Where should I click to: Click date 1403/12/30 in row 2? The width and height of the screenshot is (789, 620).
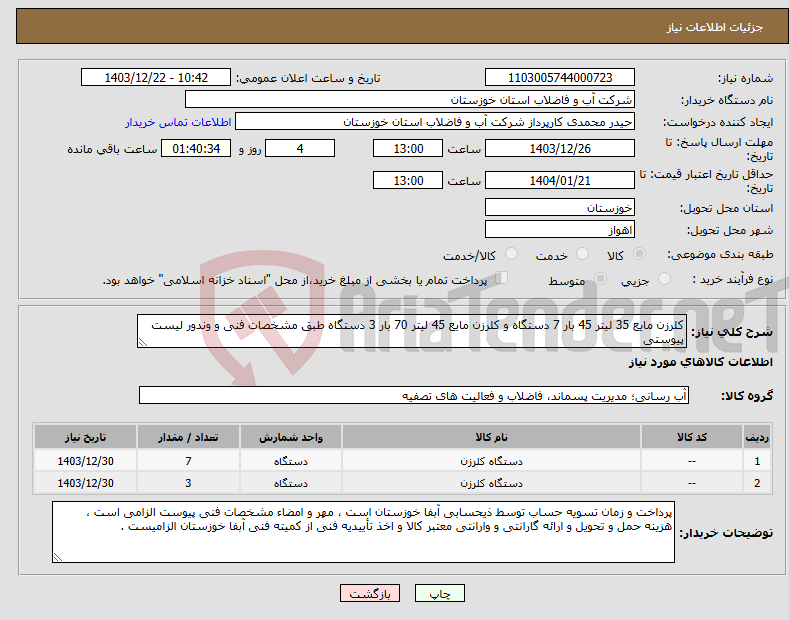(x=86, y=483)
